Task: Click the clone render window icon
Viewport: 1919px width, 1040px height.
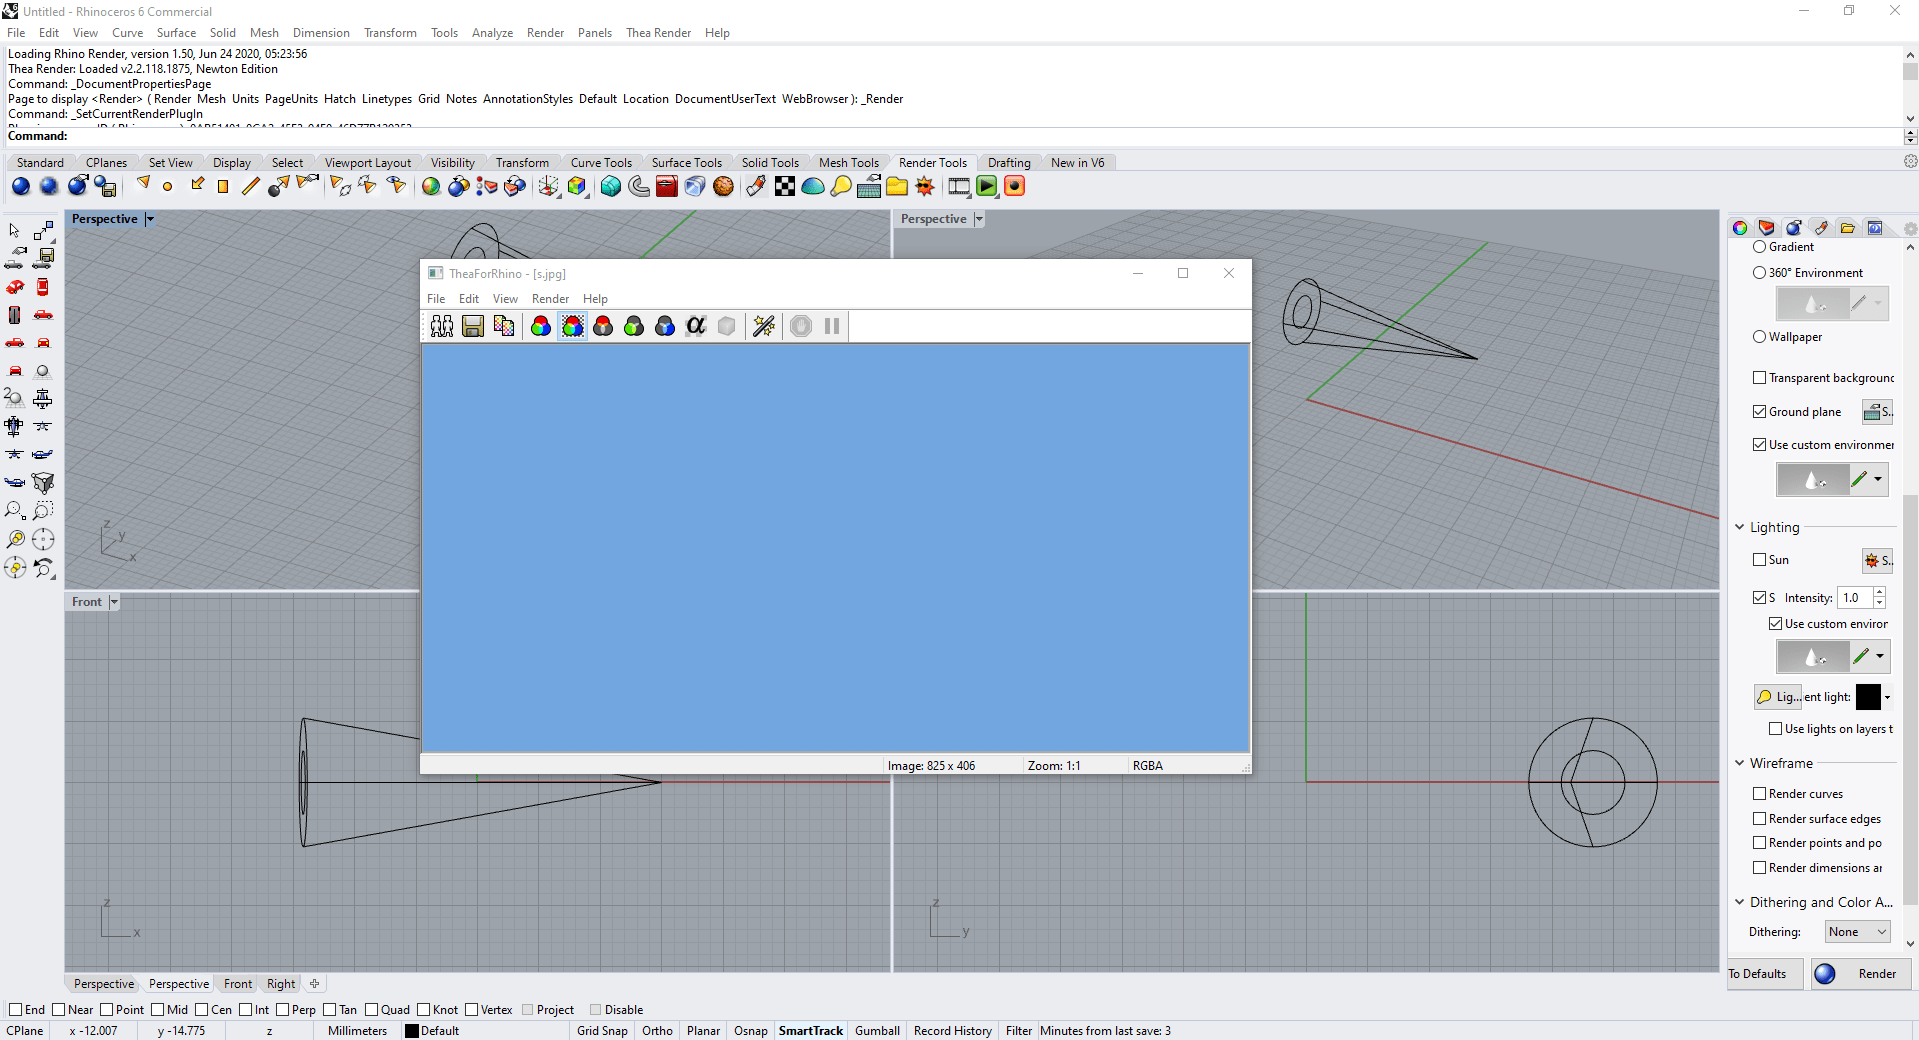Action: click(442, 326)
